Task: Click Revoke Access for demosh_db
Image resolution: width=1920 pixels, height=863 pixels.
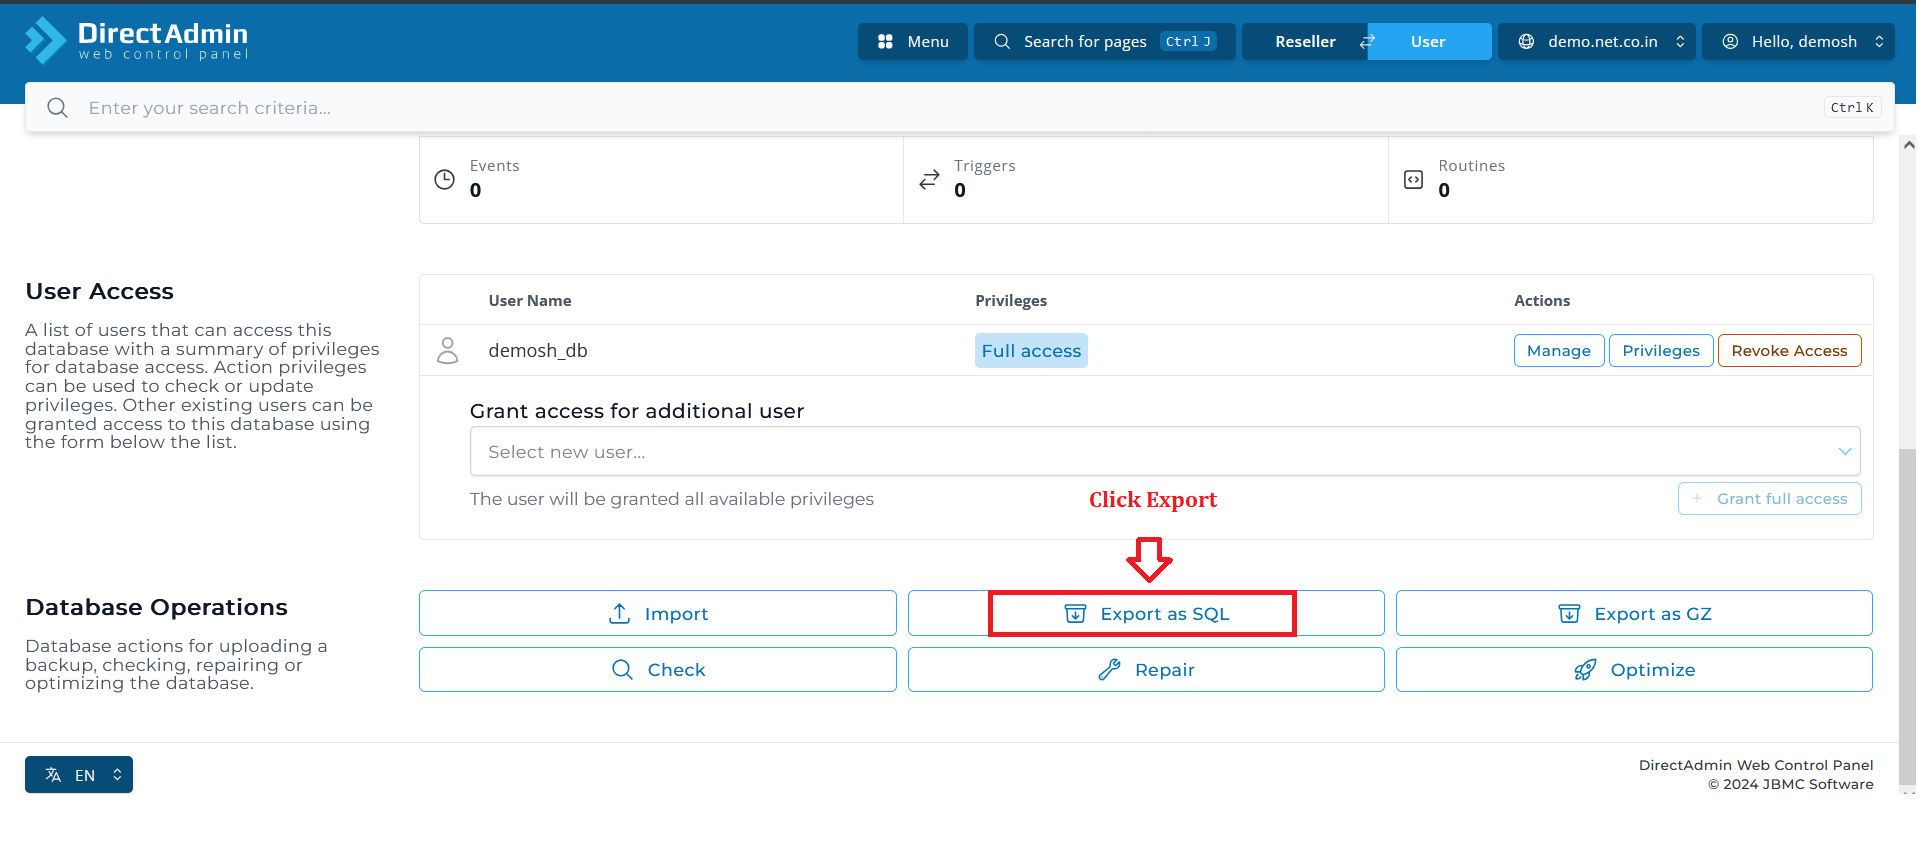Action: click(1789, 351)
